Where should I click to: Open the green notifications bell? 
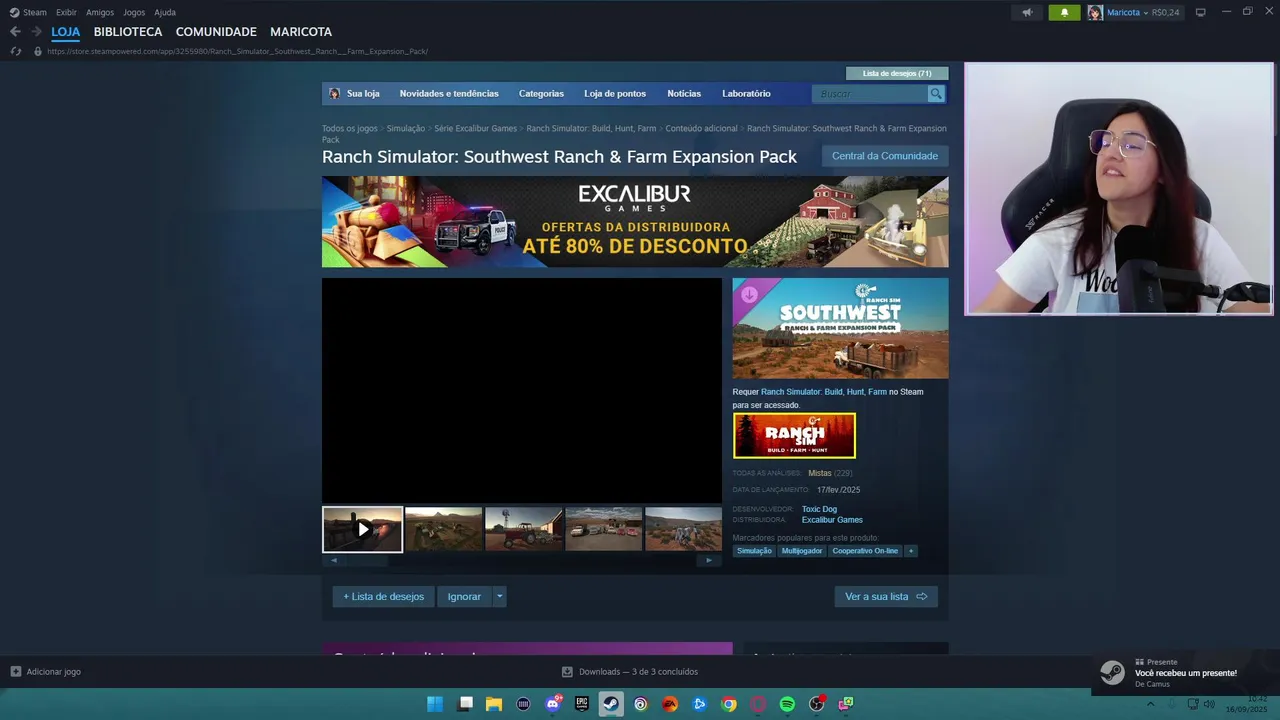(x=1064, y=12)
